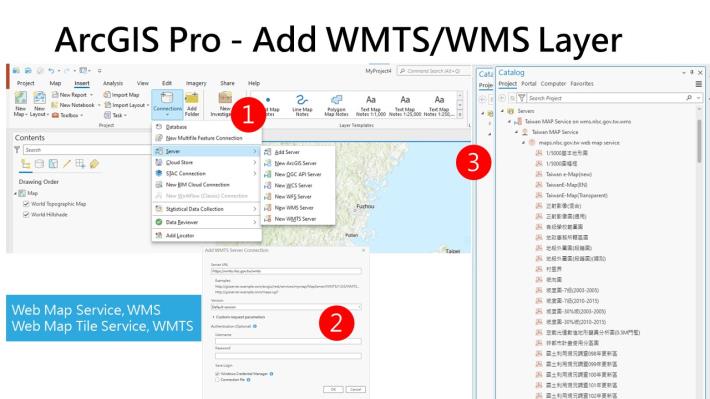Choose New WMS Server
710x399 pixels.
coord(298,207)
